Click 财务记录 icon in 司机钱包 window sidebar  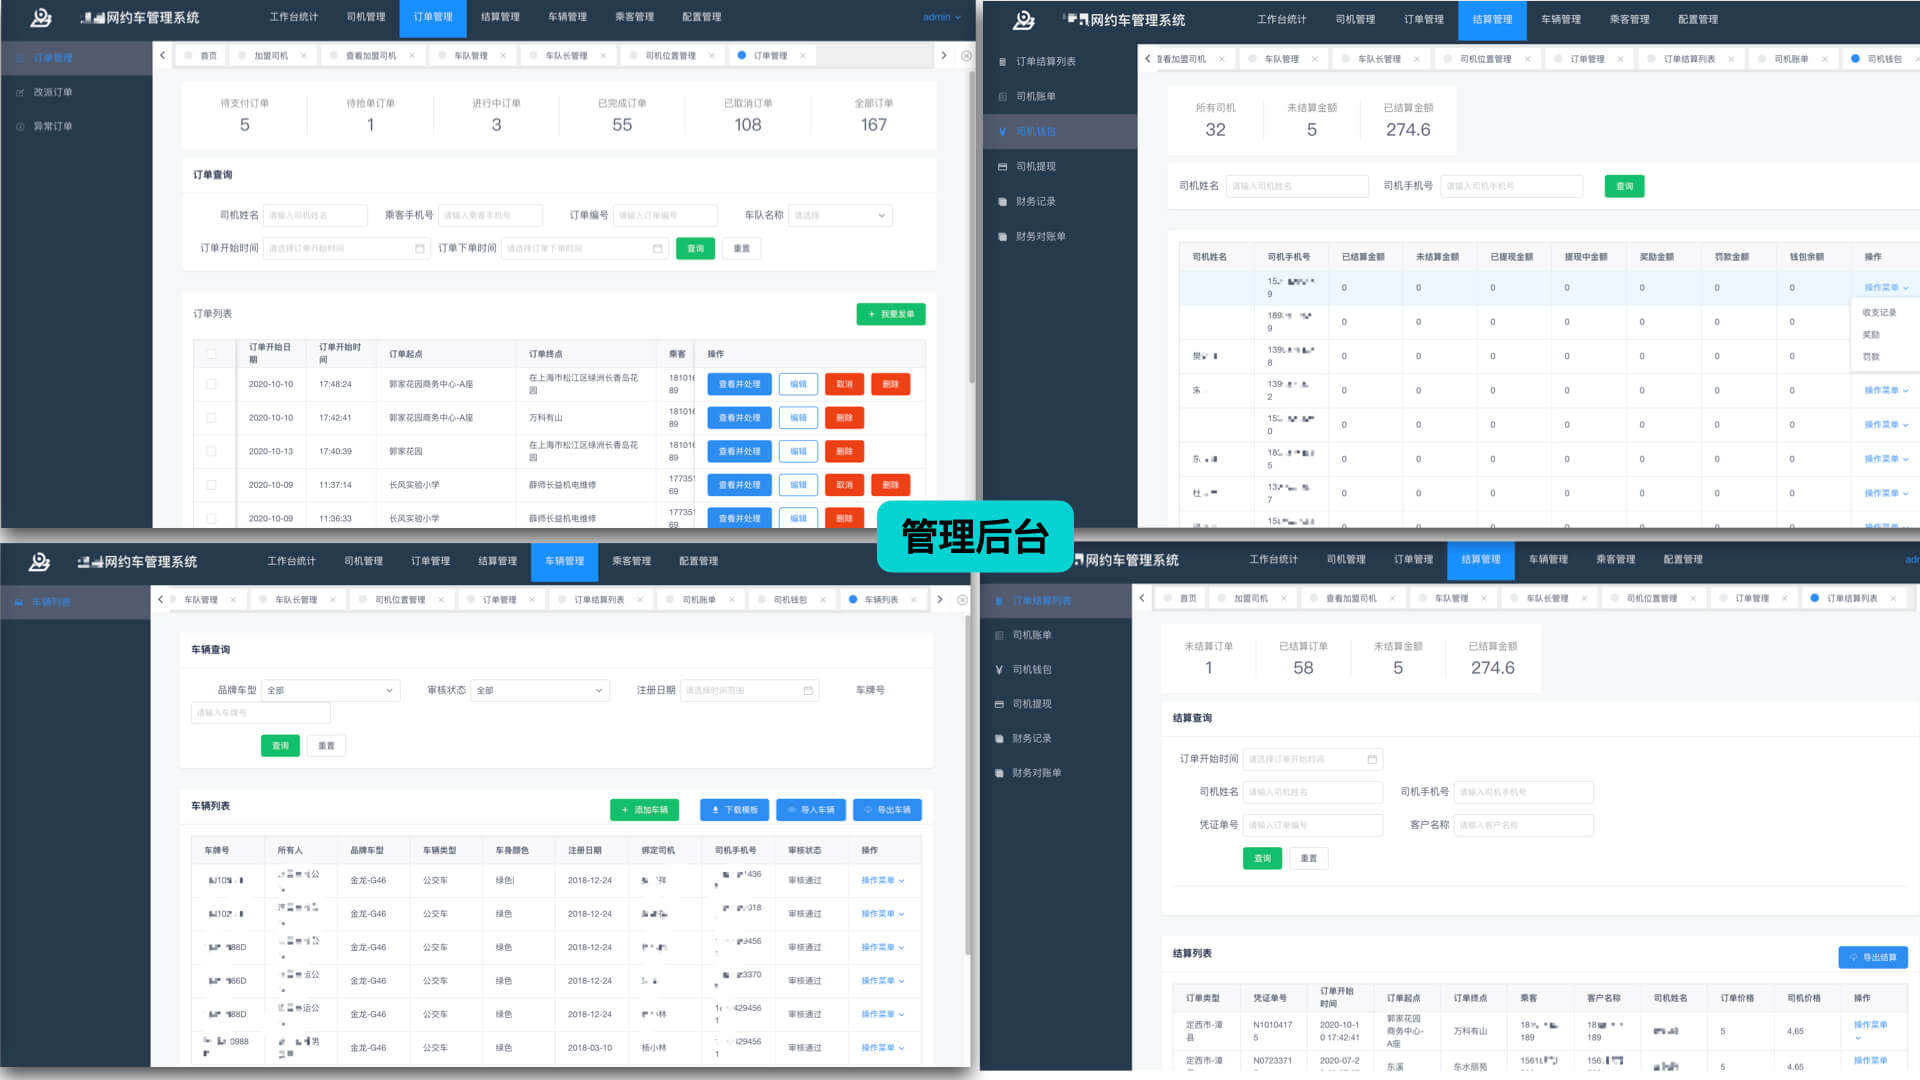pyautogui.click(x=1002, y=201)
